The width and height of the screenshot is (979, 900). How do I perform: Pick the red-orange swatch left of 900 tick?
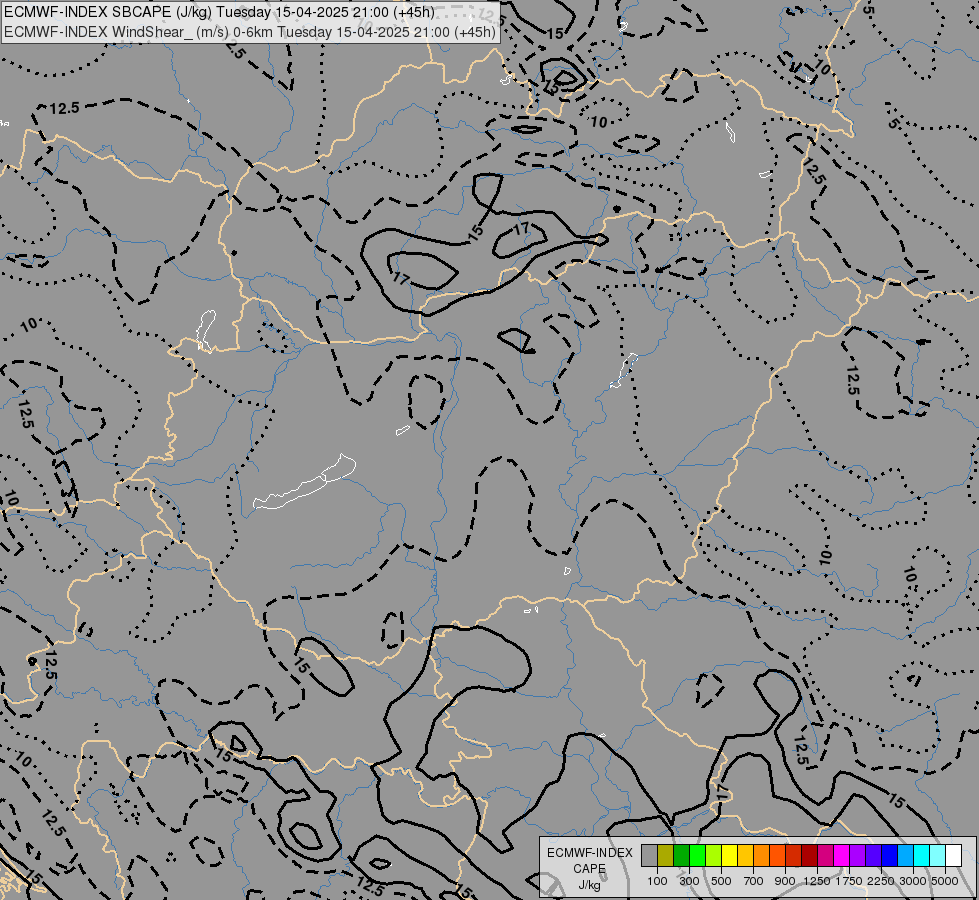pos(777,856)
